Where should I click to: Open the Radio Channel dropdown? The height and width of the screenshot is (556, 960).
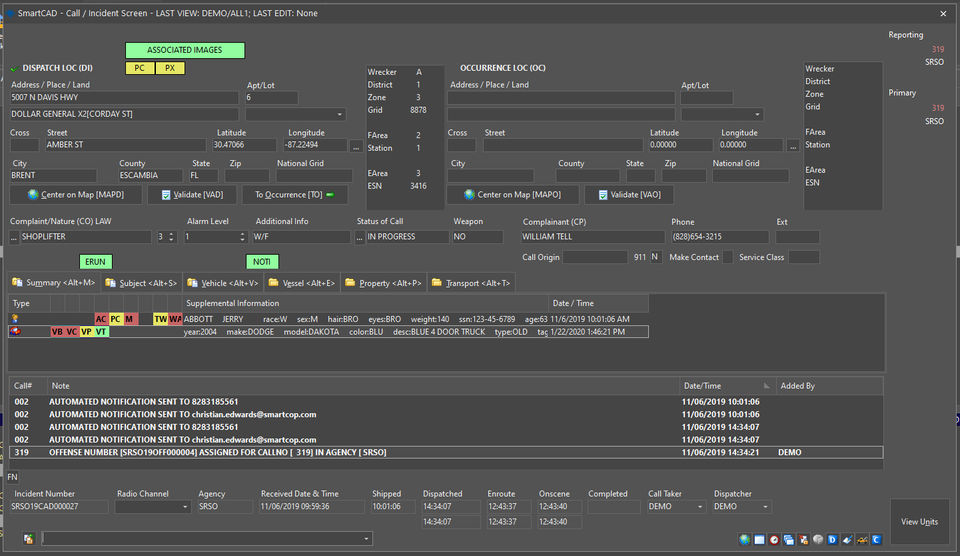pos(185,507)
